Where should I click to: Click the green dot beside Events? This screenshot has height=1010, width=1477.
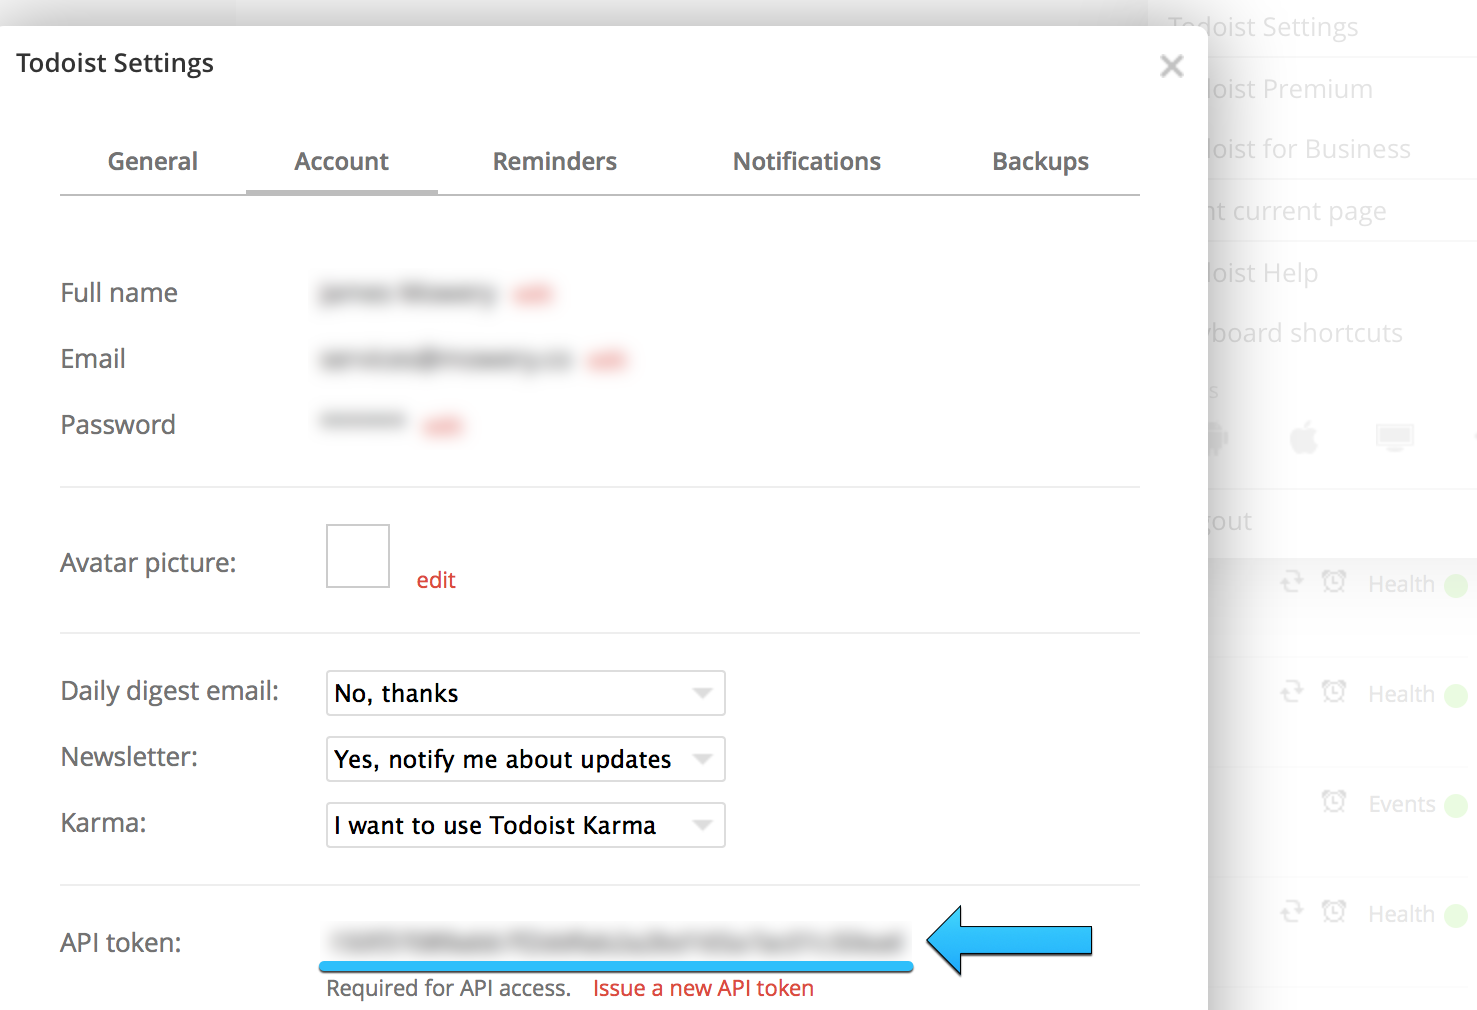(x=1456, y=805)
